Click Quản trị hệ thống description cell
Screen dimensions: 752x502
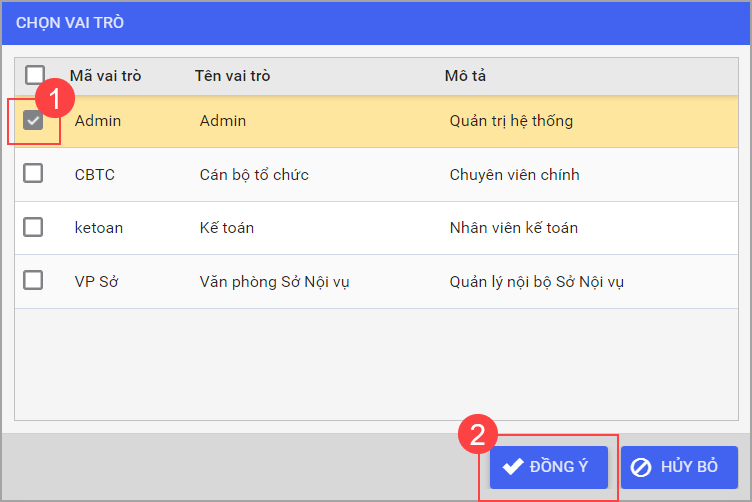coord(511,121)
